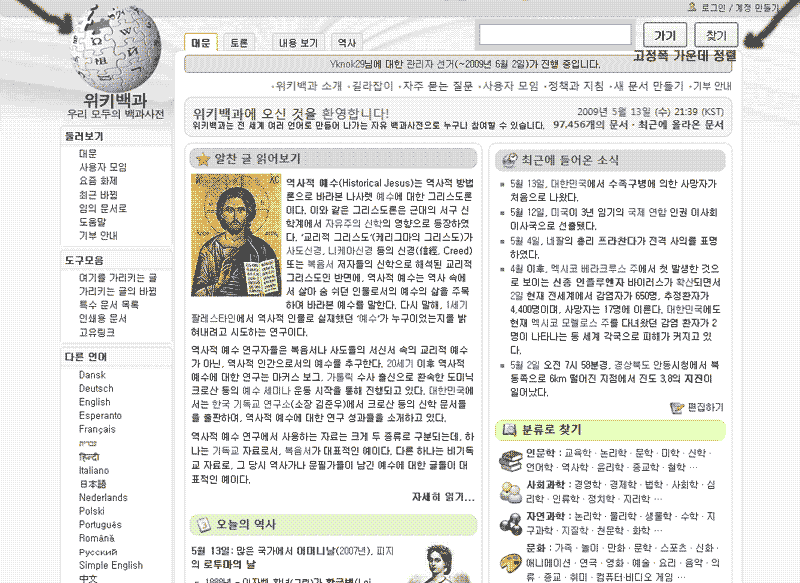Open 특수 문서 목록 tool link
The image size is (800, 583).
(x=109, y=305)
